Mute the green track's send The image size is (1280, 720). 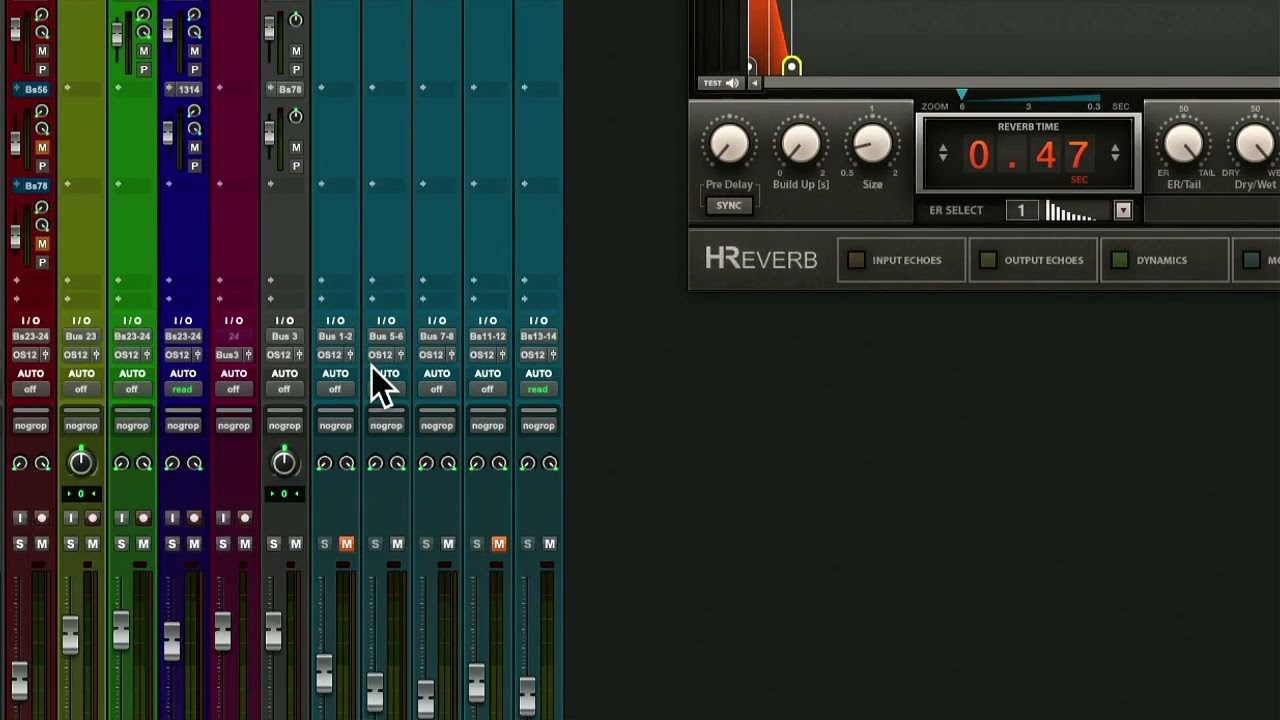coord(143,51)
